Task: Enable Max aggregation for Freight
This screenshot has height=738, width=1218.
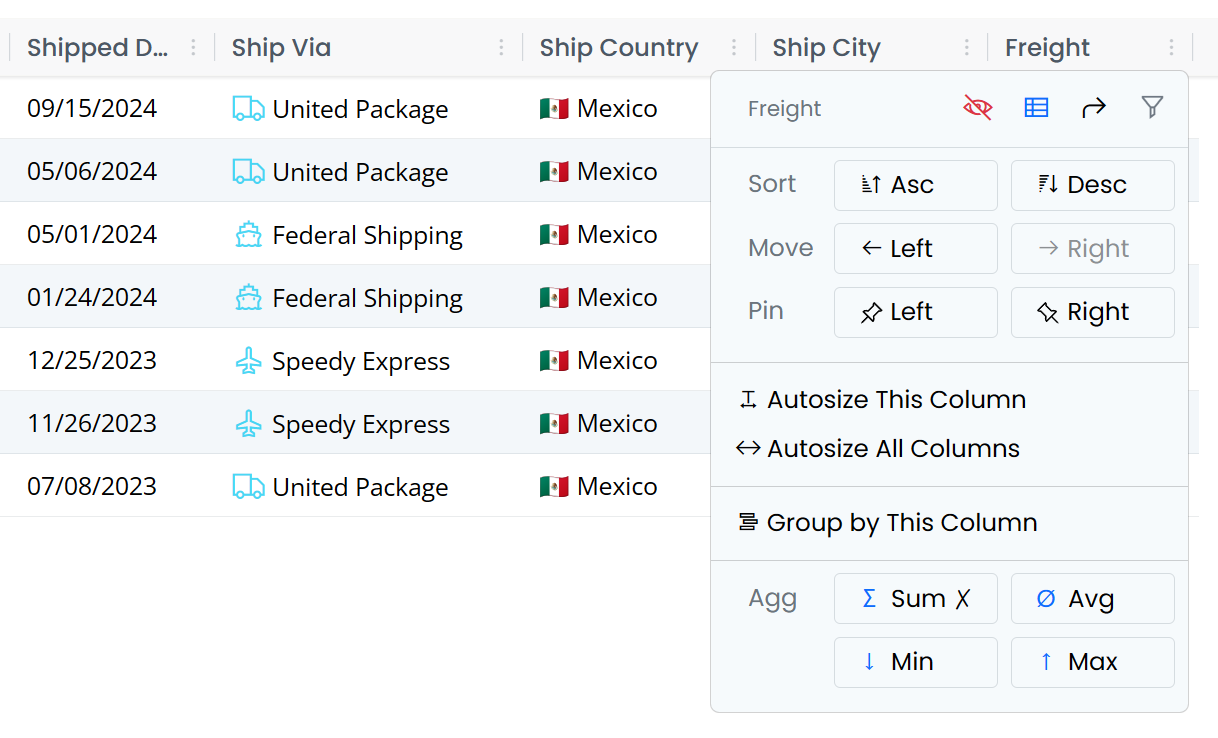Action: [1092, 662]
